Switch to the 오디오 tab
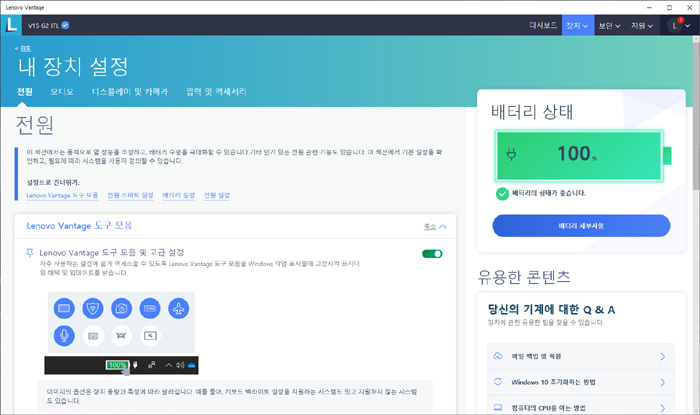 (62, 91)
